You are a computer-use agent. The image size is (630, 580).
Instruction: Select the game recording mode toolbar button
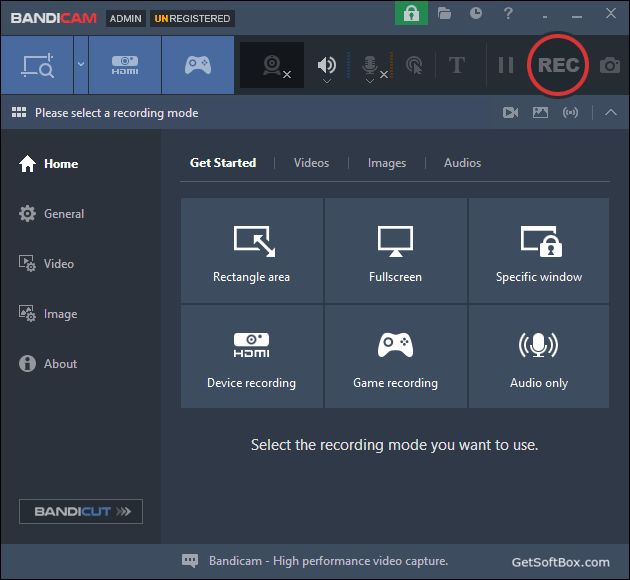pyautogui.click(x=198, y=65)
